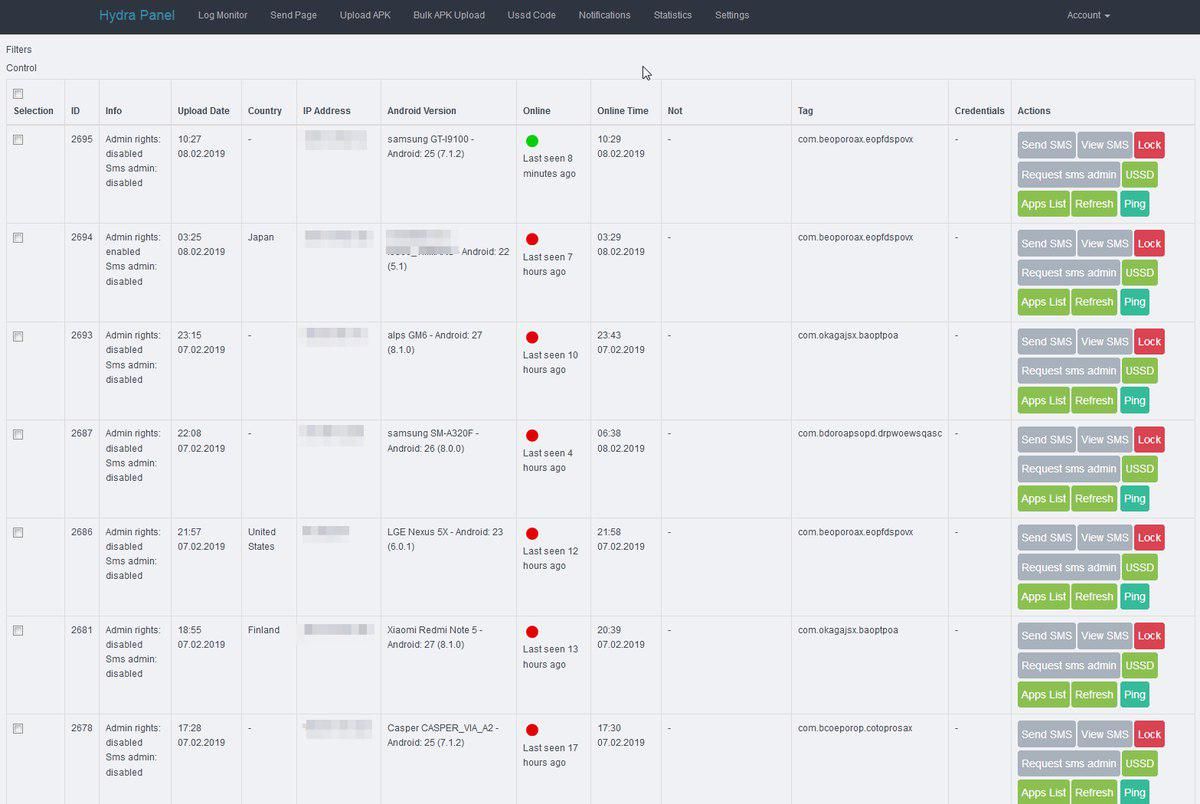Refresh device 2687
The height and width of the screenshot is (804, 1200).
[1094, 498]
